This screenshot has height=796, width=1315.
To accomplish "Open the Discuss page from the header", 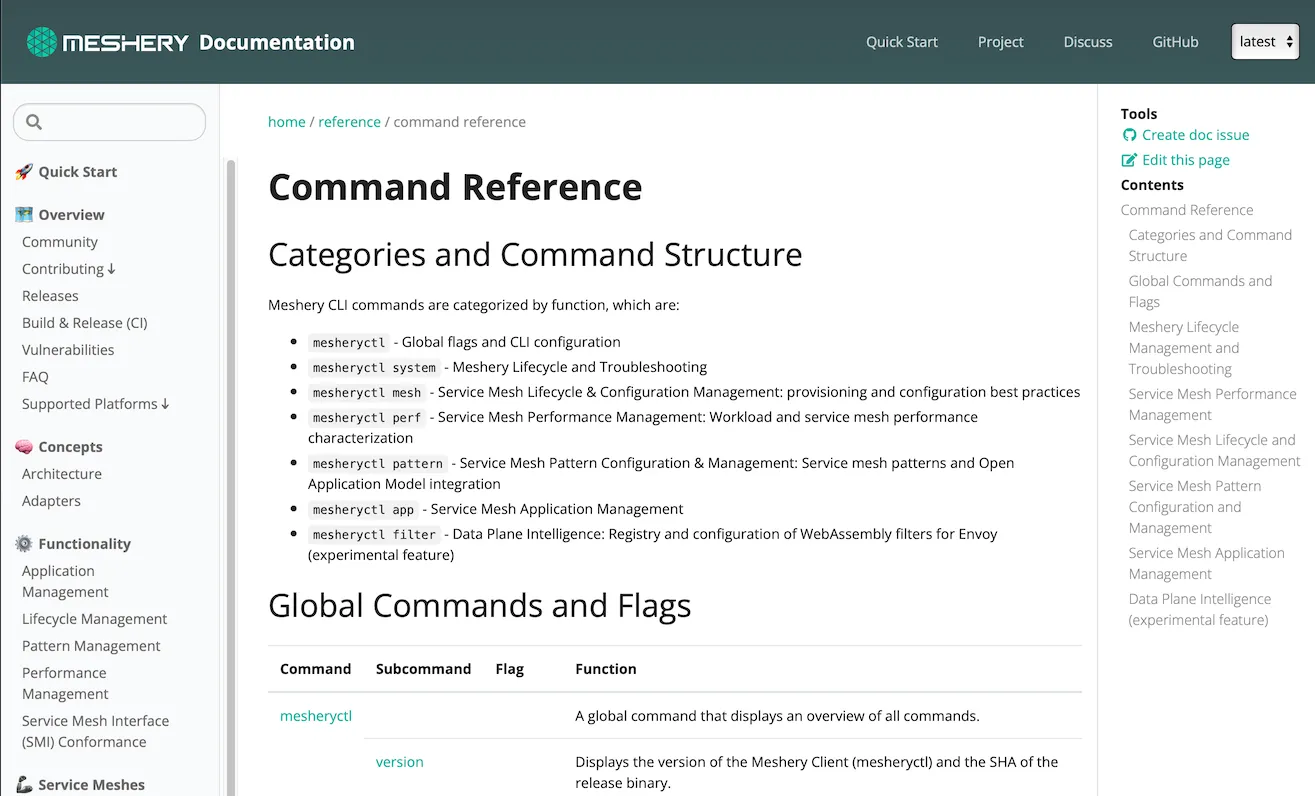I will (1087, 41).
